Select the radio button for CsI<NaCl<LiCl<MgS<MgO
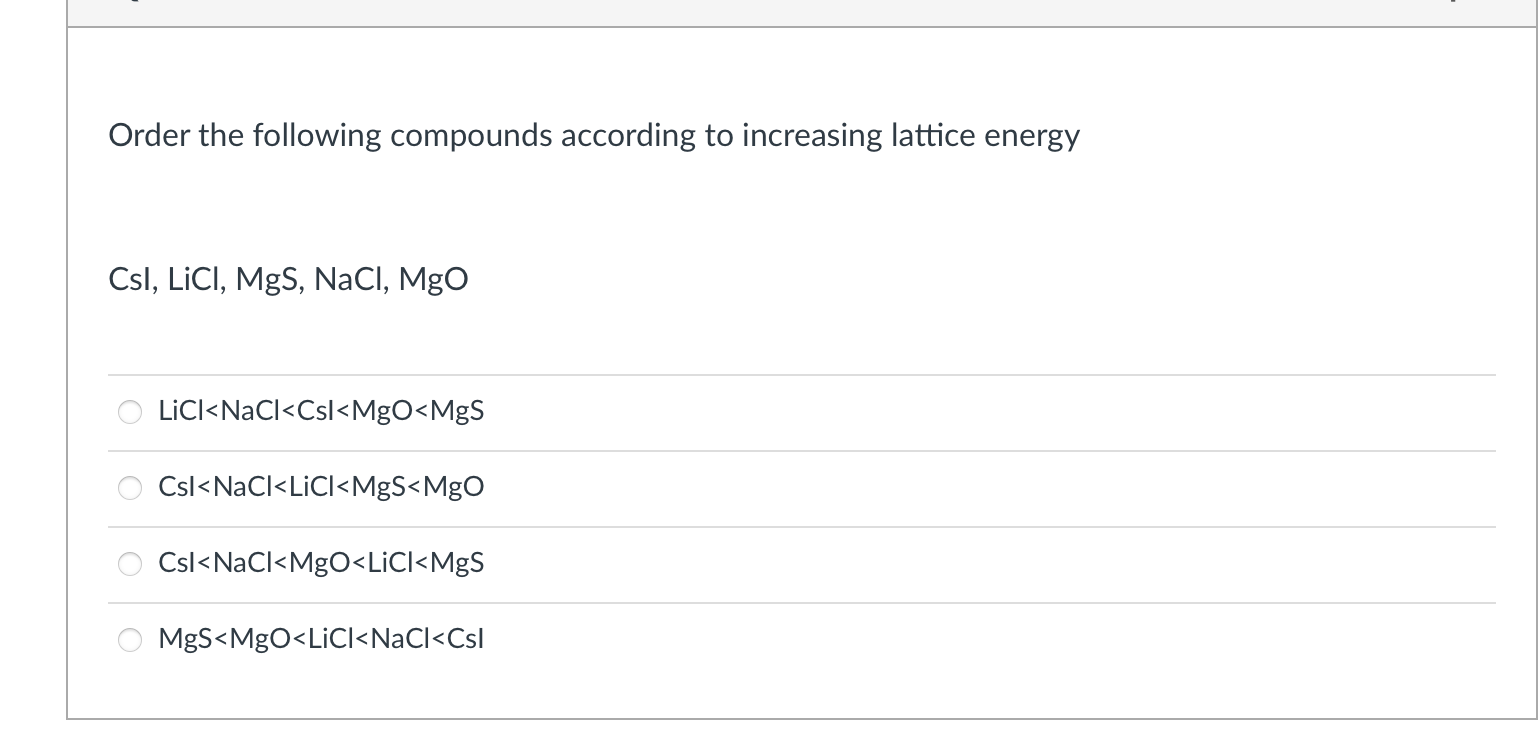1540x742 pixels. click(130, 488)
